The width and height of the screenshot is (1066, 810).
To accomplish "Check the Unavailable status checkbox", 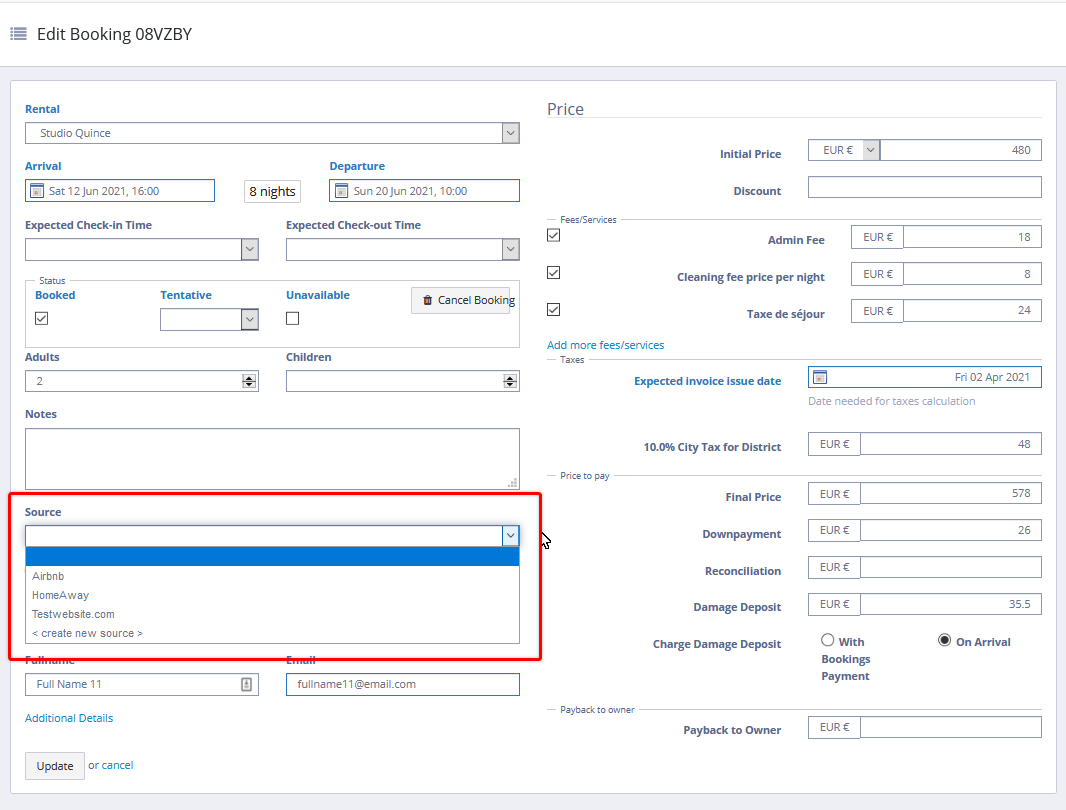I will coord(293,318).
